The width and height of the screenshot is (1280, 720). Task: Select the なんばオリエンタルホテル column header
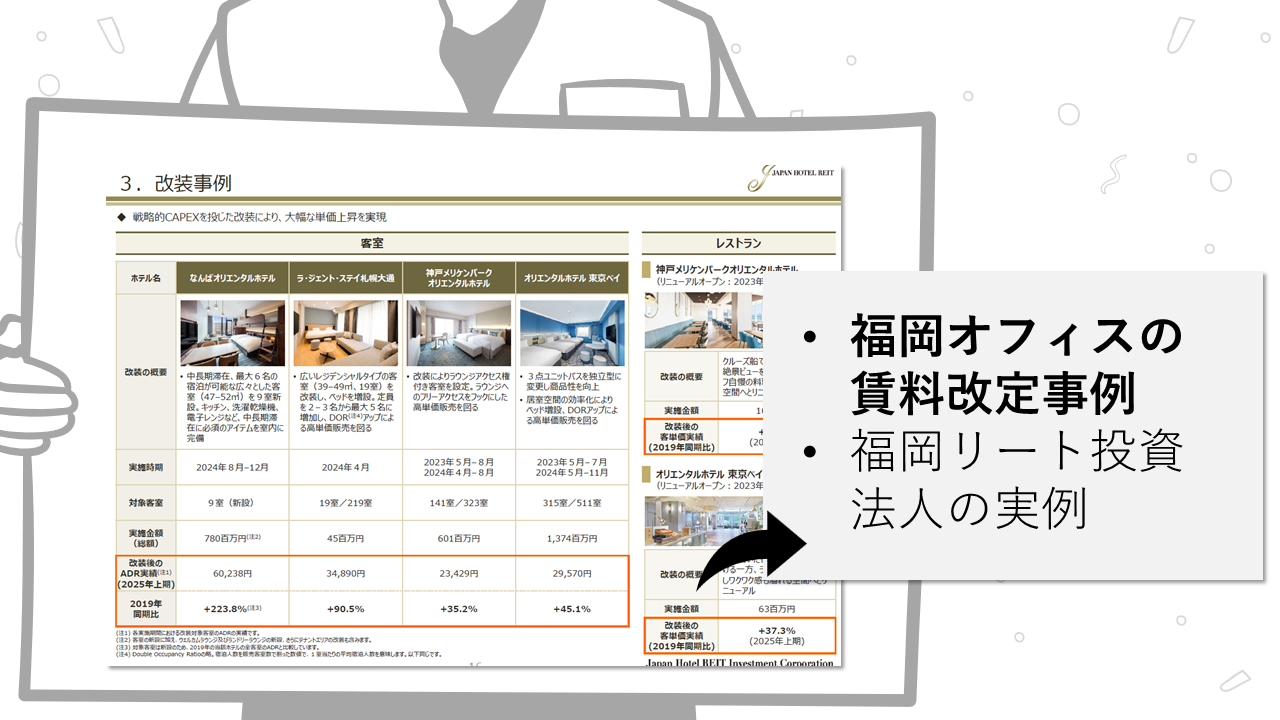pos(233,277)
